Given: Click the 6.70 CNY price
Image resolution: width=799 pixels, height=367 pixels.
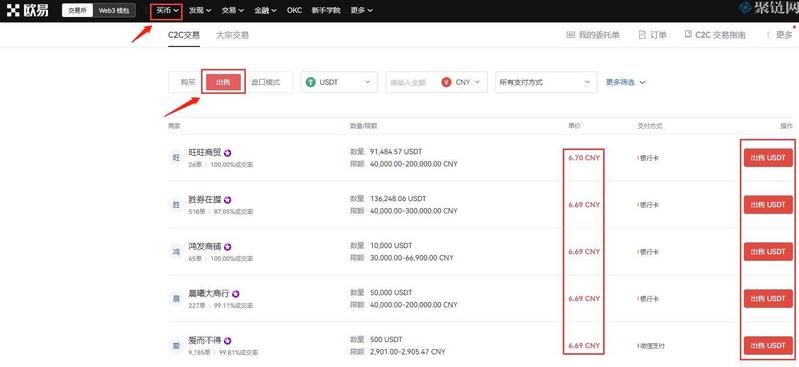Looking at the screenshot, I should pos(584,158).
